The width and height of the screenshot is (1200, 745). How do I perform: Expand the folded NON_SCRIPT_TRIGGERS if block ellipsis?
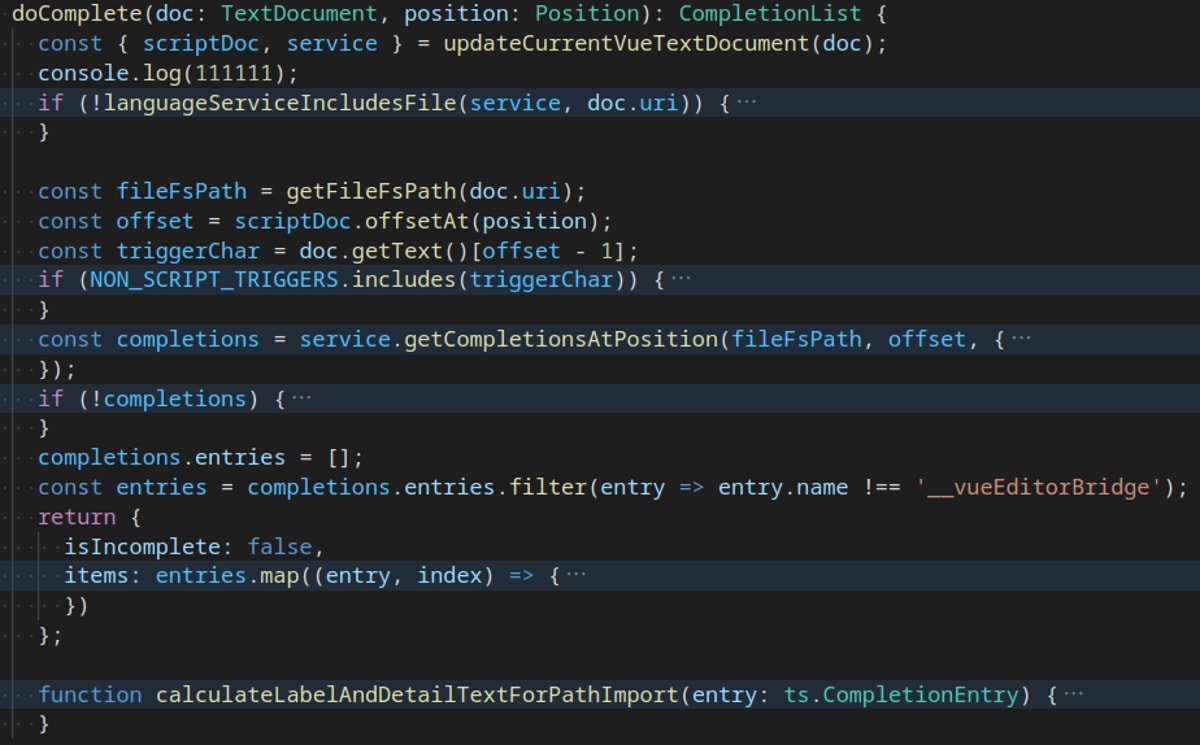coord(681,280)
